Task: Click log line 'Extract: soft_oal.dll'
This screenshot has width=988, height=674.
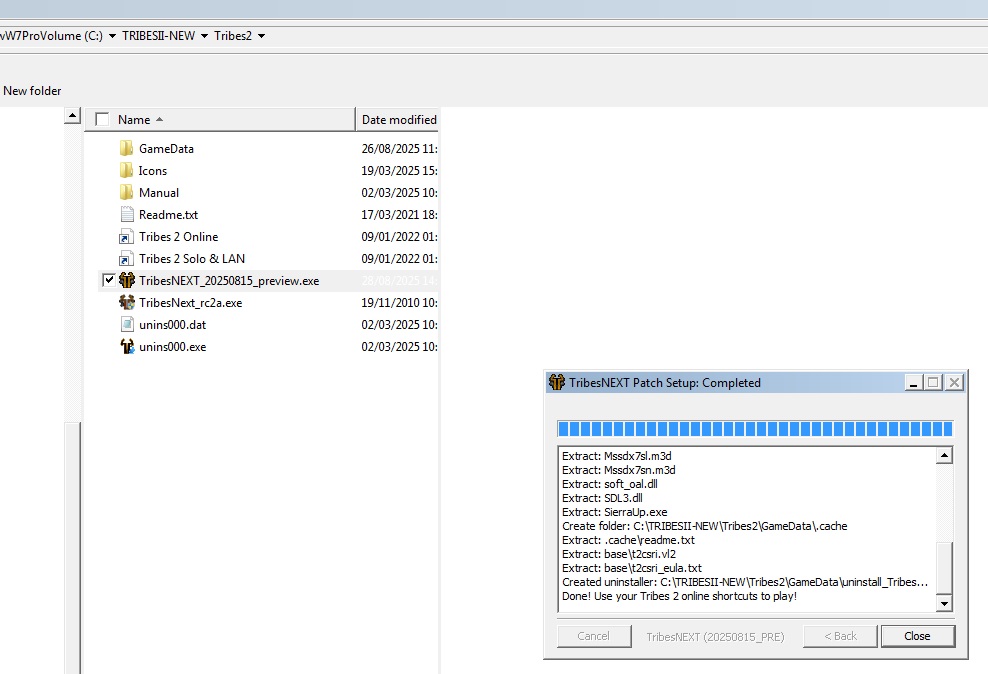Action: [609, 484]
